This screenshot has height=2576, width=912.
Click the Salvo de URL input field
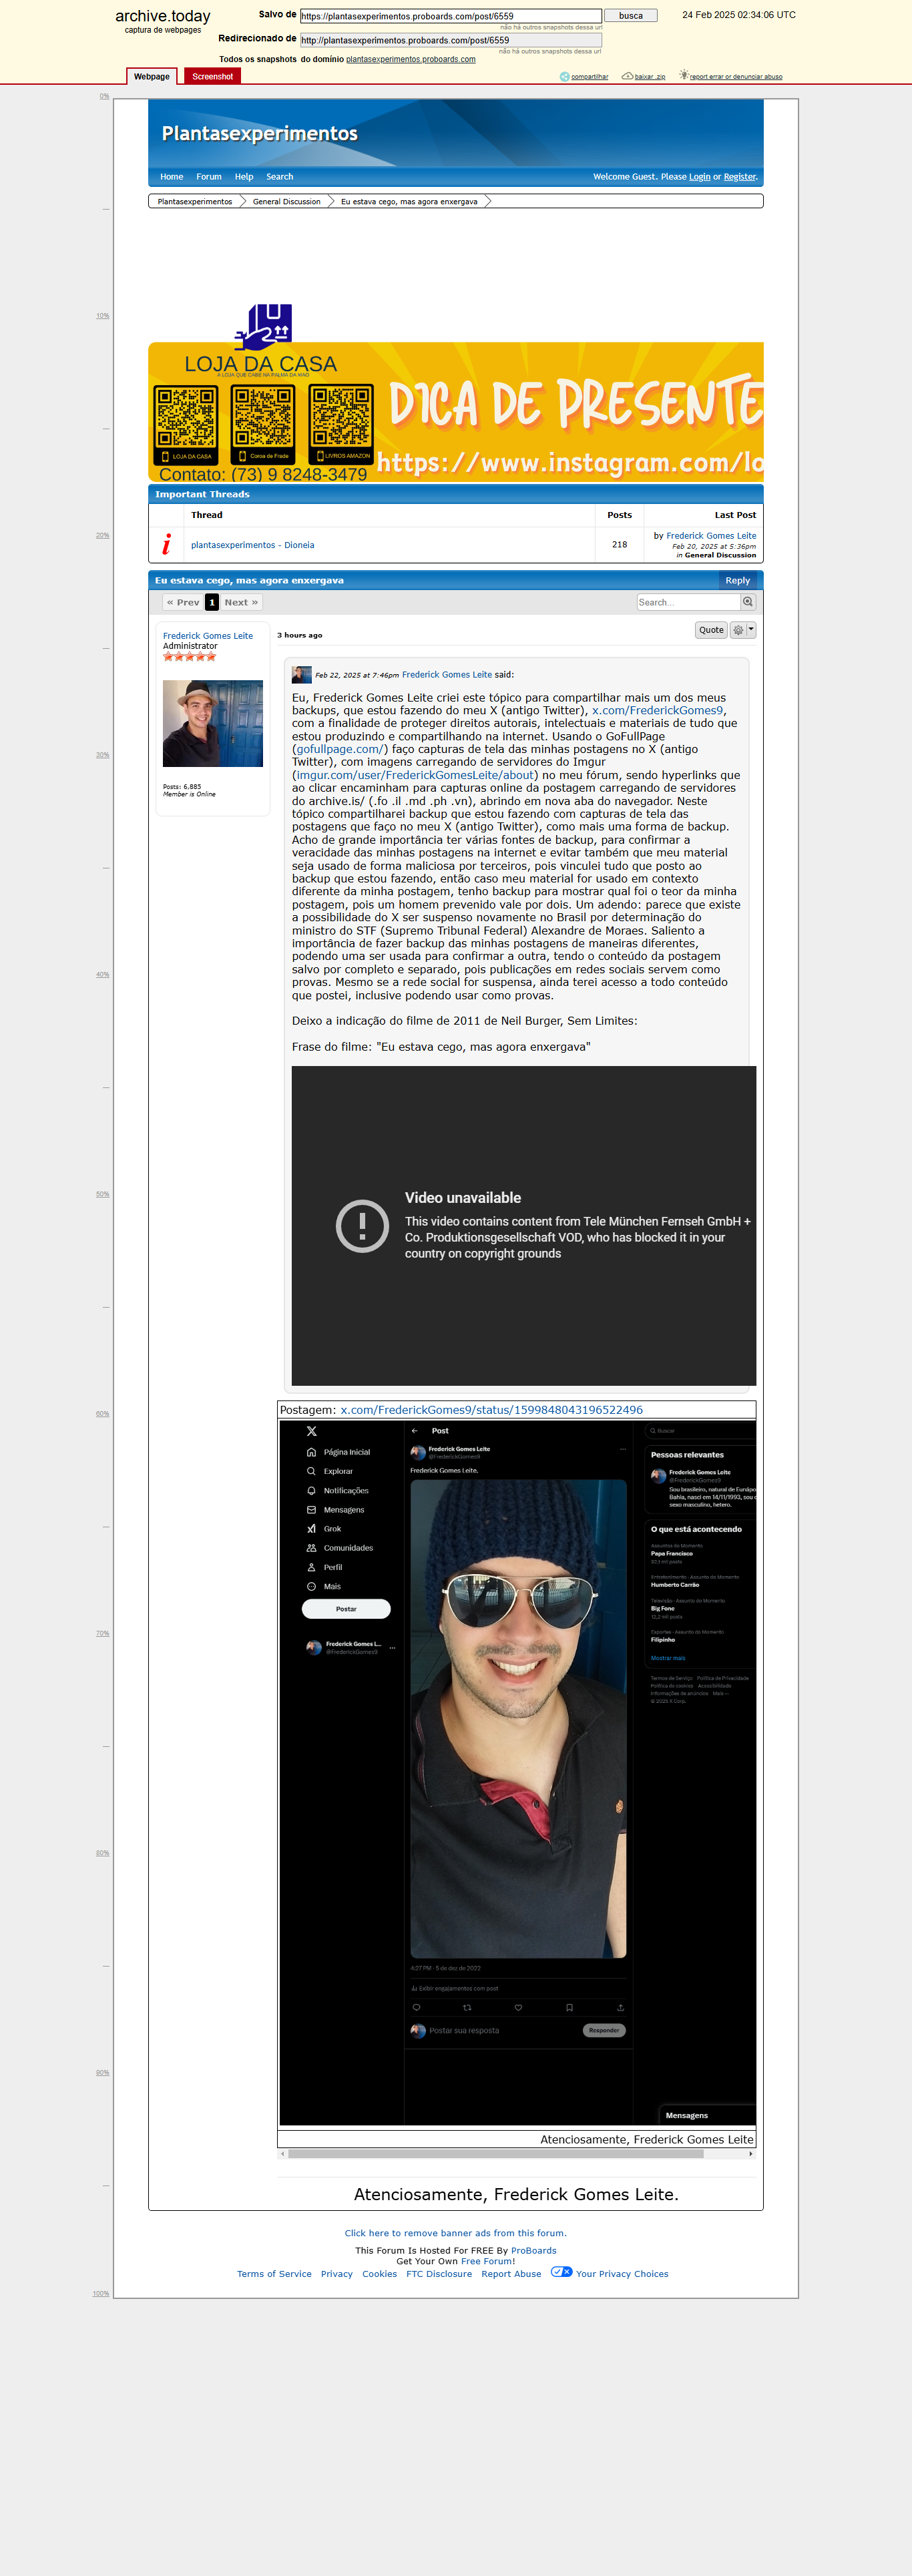click(x=451, y=16)
